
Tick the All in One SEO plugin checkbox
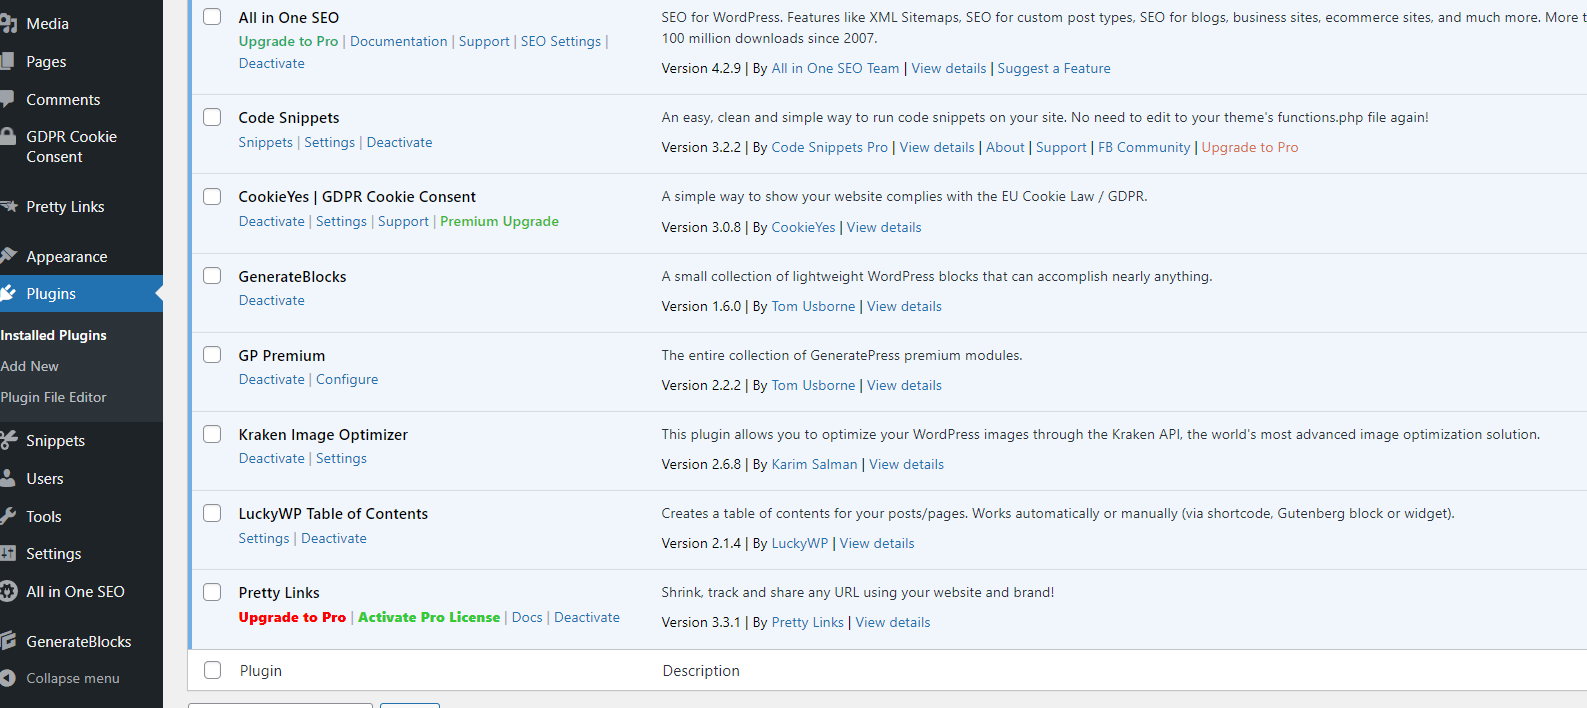click(212, 17)
